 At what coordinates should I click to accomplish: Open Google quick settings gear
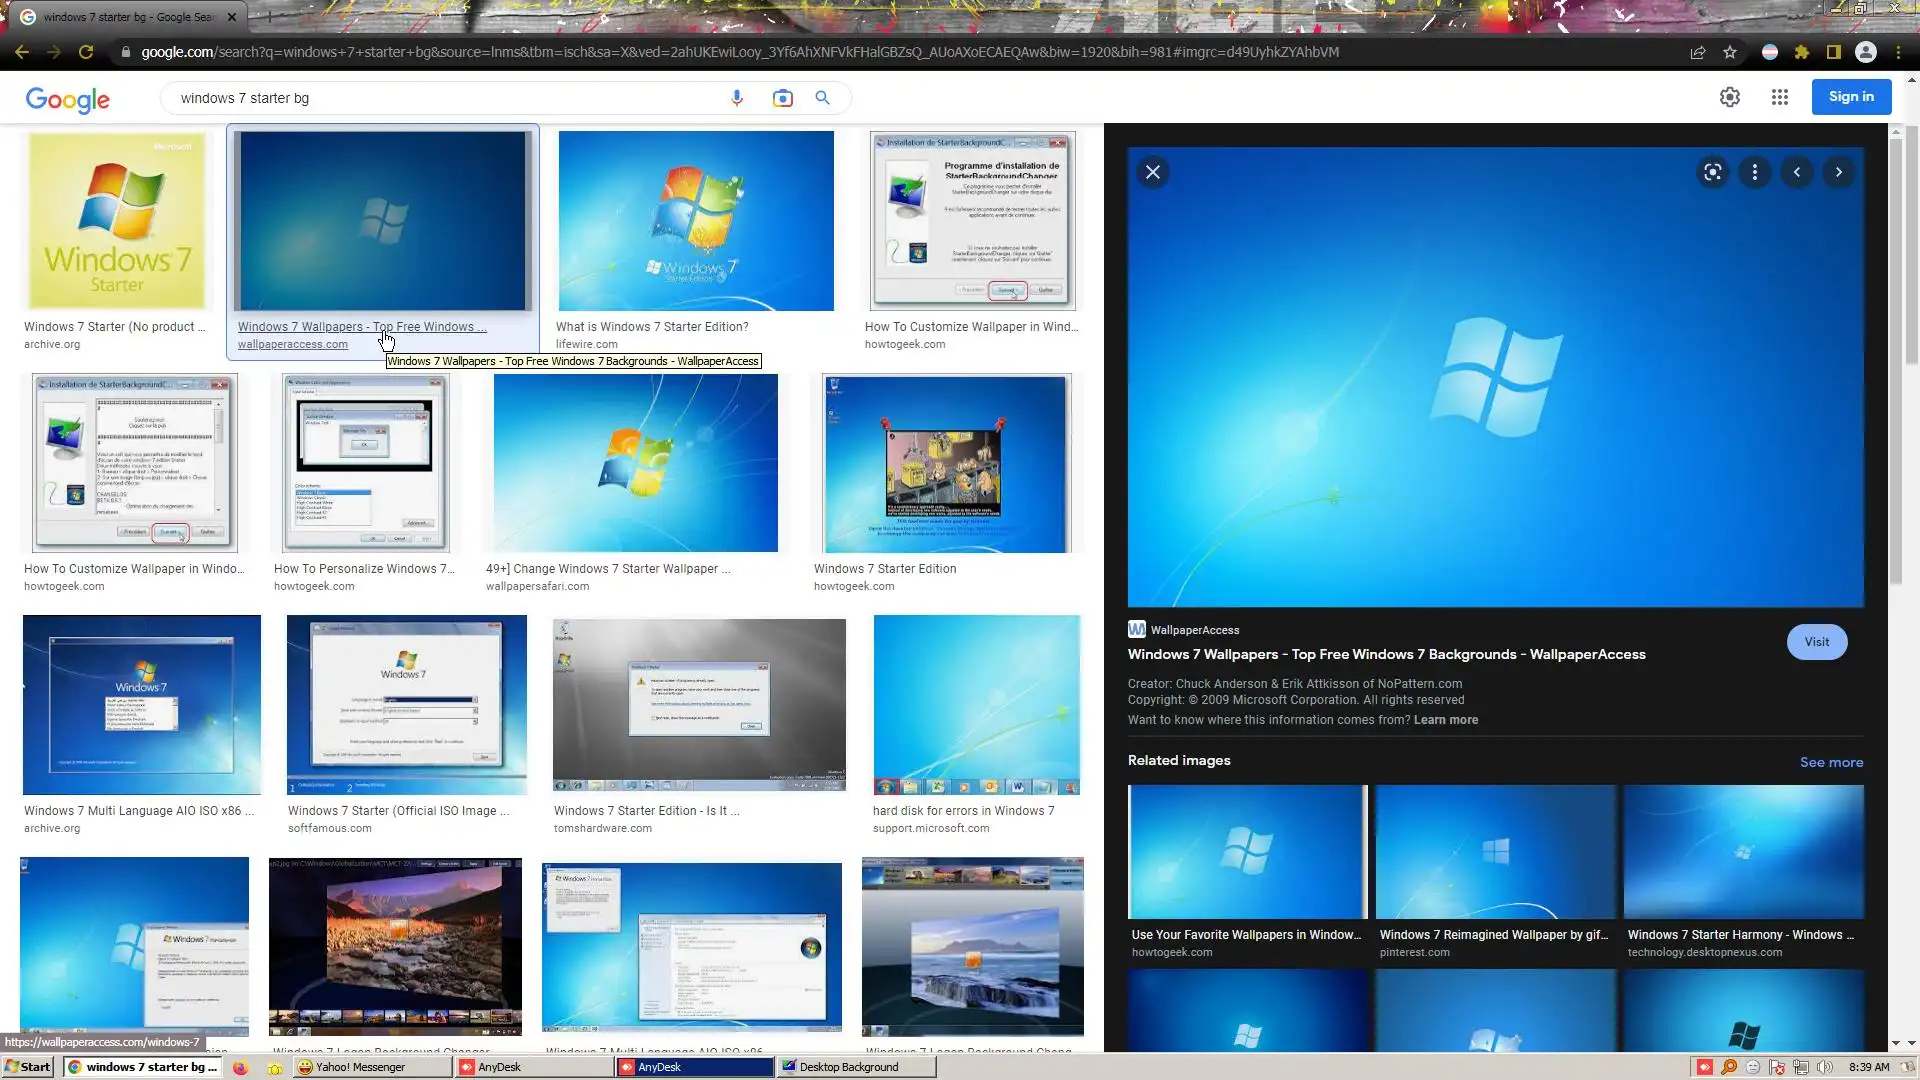(x=1730, y=97)
